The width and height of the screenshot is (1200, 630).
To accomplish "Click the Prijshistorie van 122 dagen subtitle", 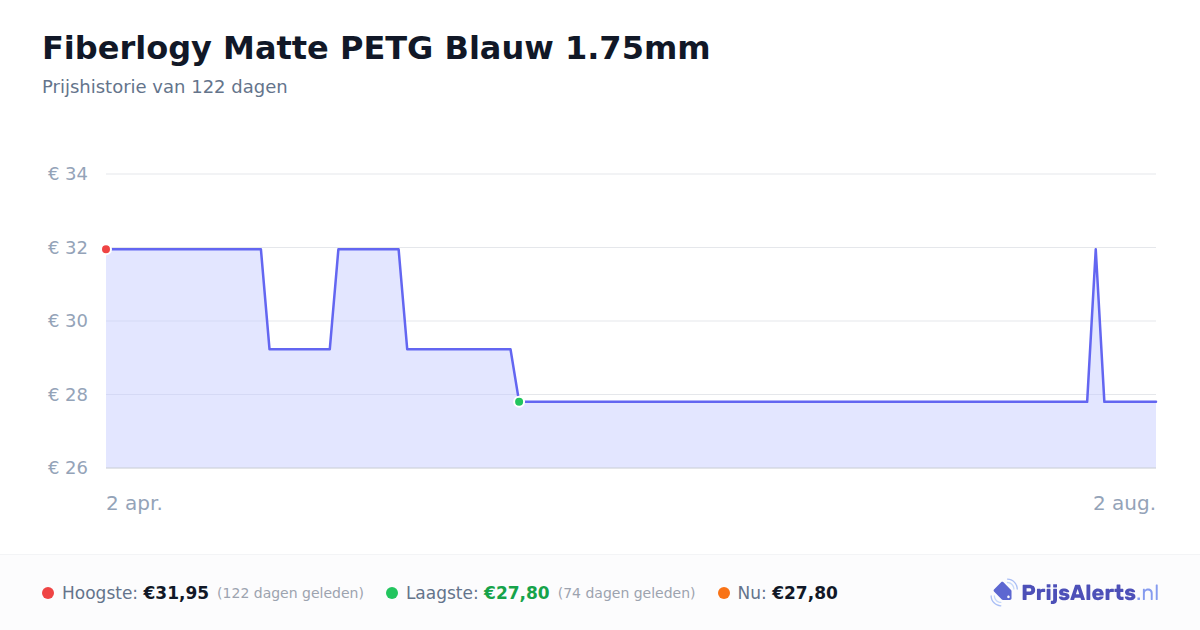I will (x=165, y=87).
